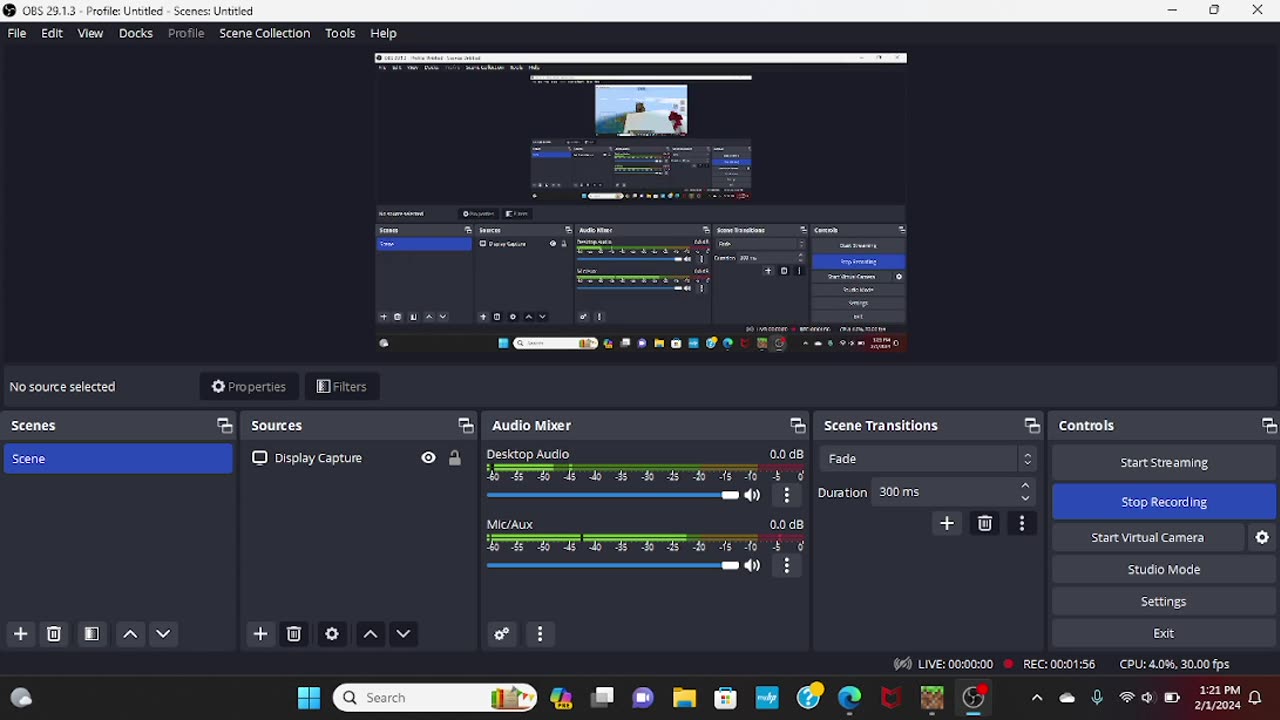Click the Exit button
The width and height of the screenshot is (1280, 720).
pyautogui.click(x=1164, y=634)
